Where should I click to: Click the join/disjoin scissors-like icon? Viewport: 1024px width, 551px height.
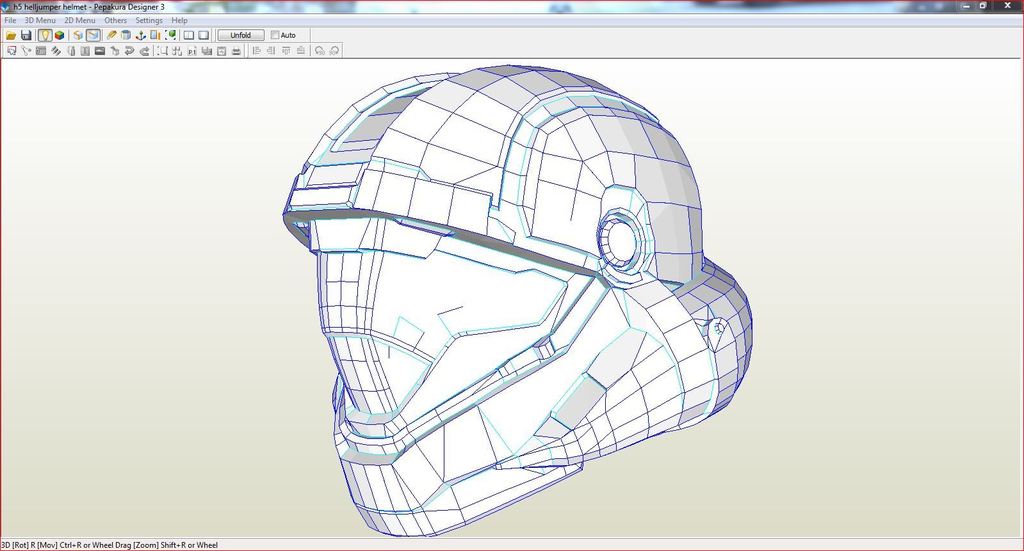(26, 50)
